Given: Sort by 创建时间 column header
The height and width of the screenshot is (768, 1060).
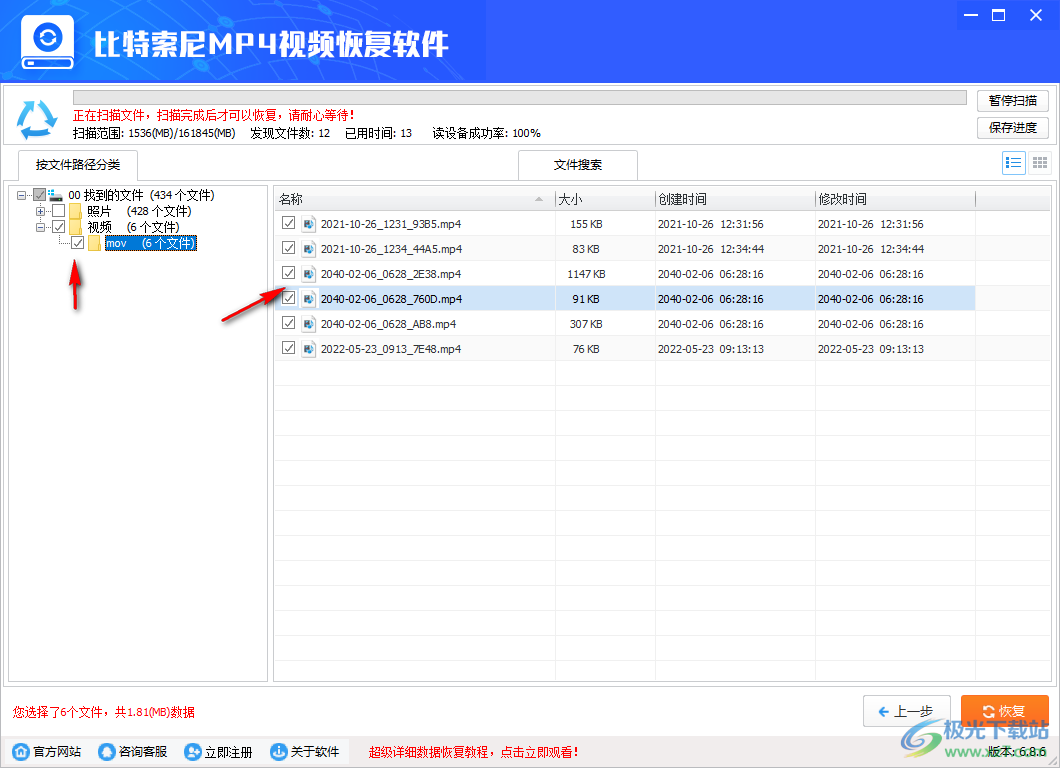Looking at the screenshot, I should pos(735,199).
